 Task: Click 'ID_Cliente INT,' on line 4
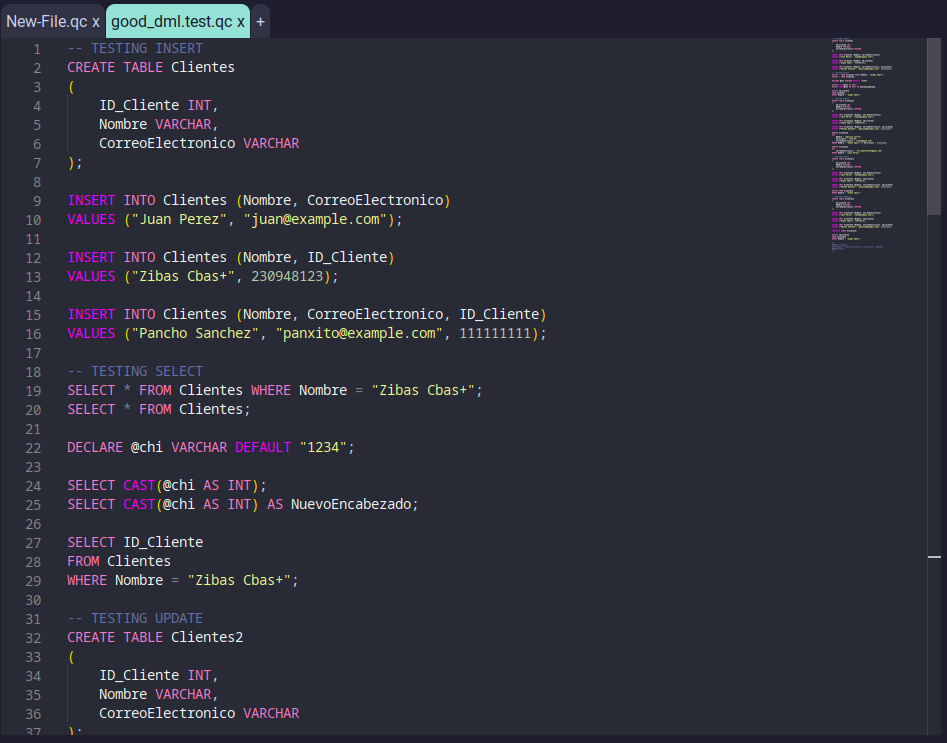159,105
